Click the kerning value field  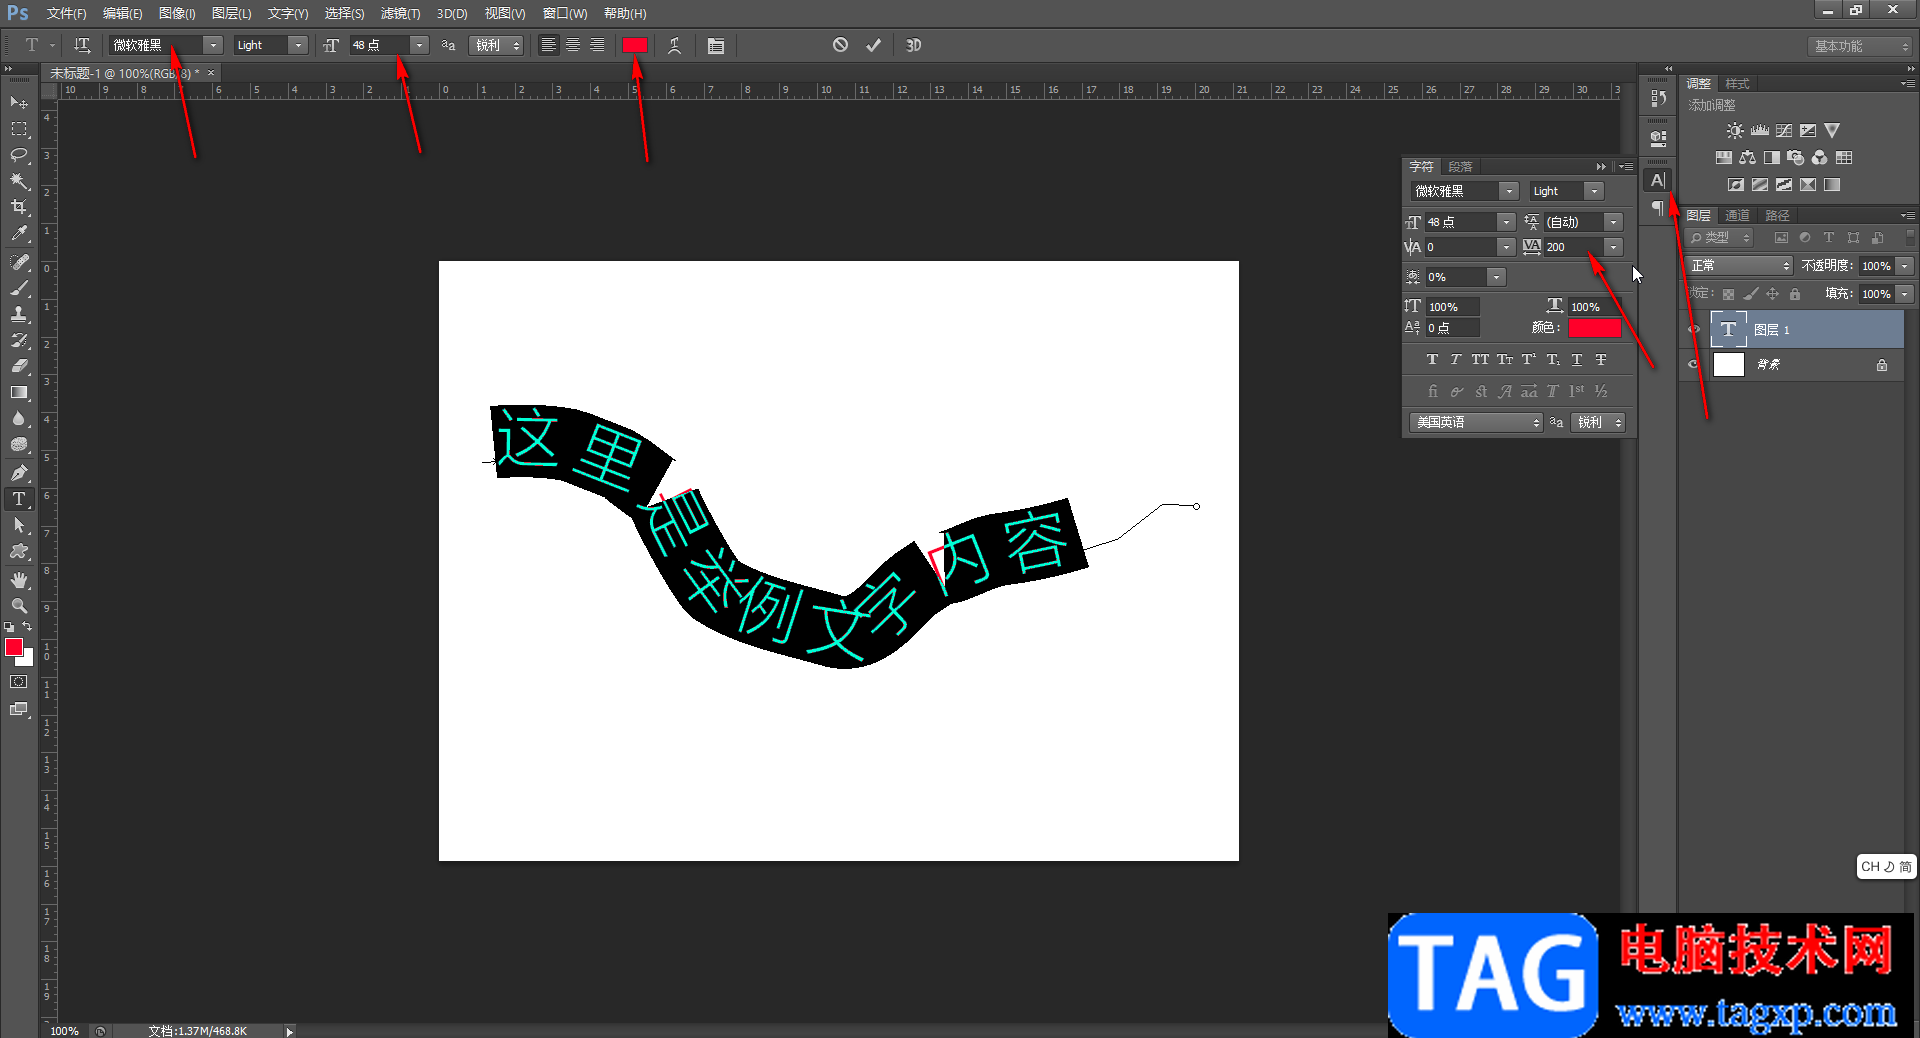(x=1461, y=247)
